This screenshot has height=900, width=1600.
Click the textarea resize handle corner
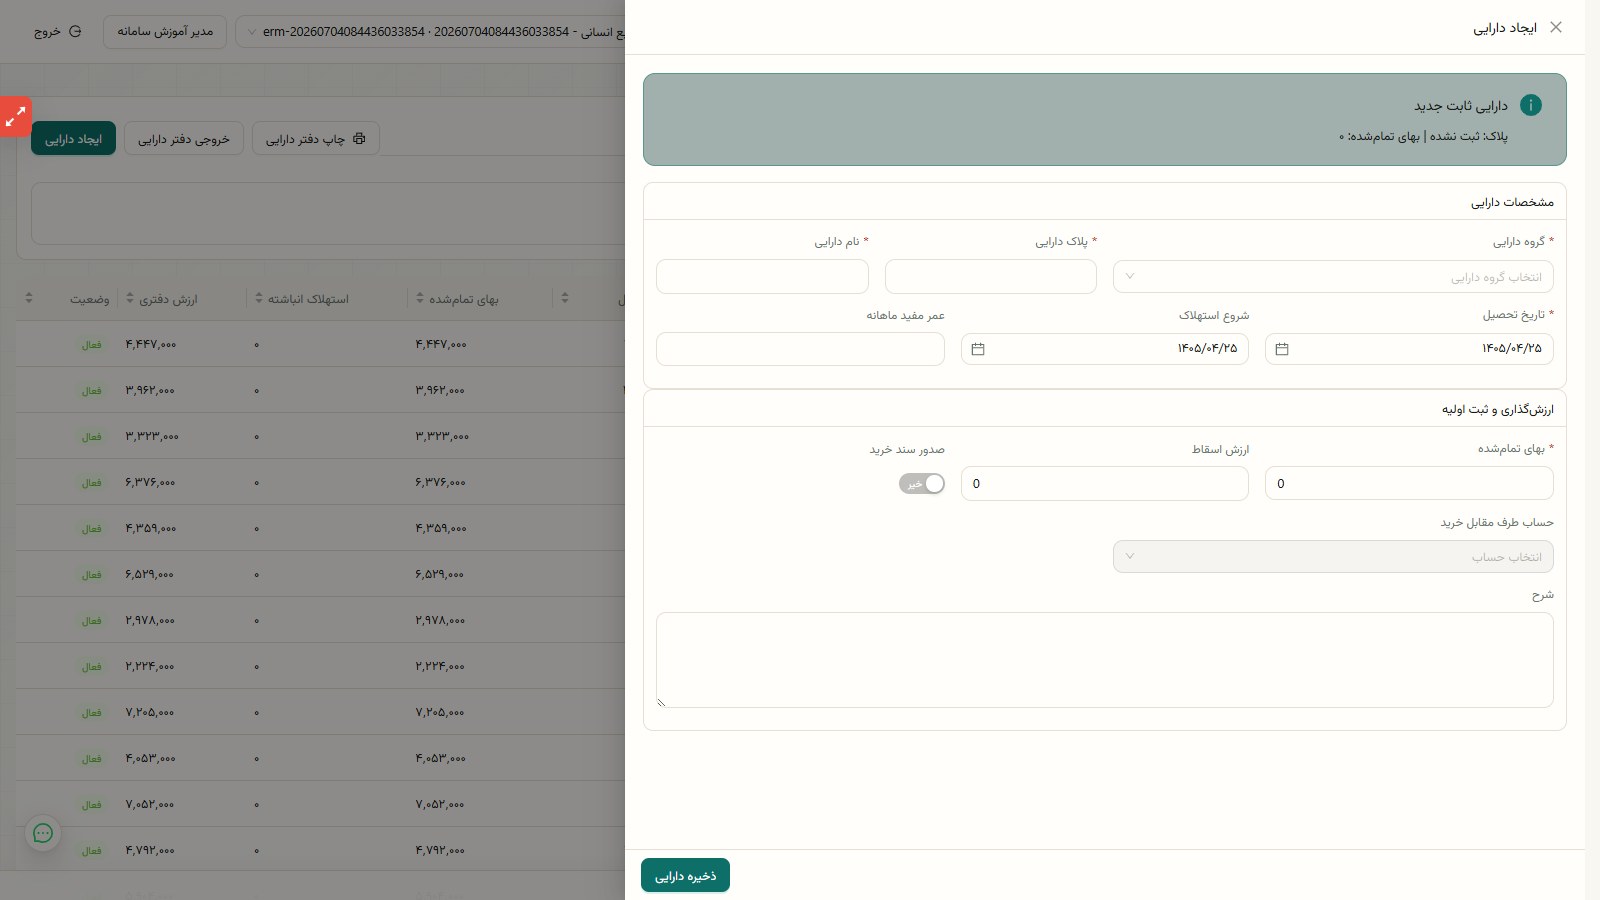point(661,702)
